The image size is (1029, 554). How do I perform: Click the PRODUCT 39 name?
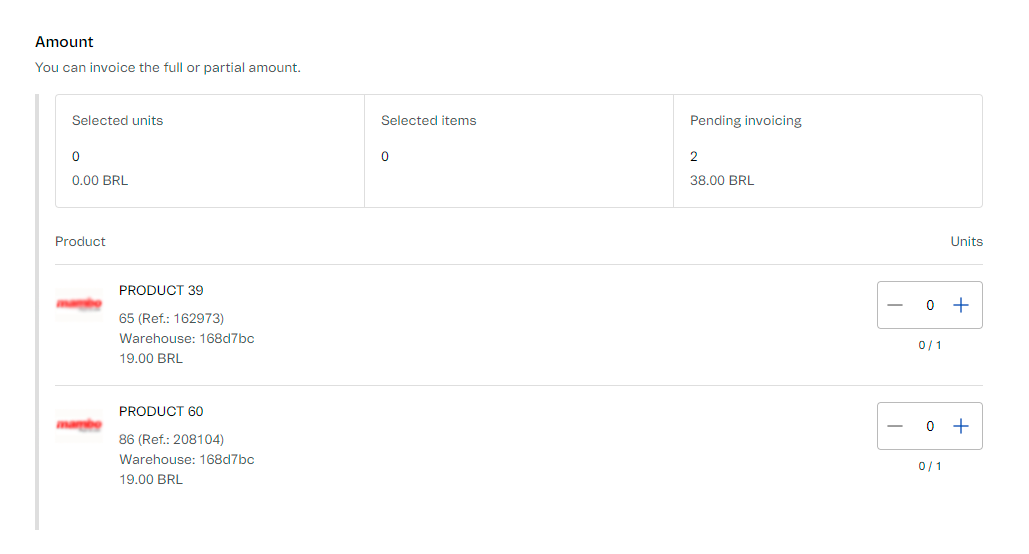point(161,290)
